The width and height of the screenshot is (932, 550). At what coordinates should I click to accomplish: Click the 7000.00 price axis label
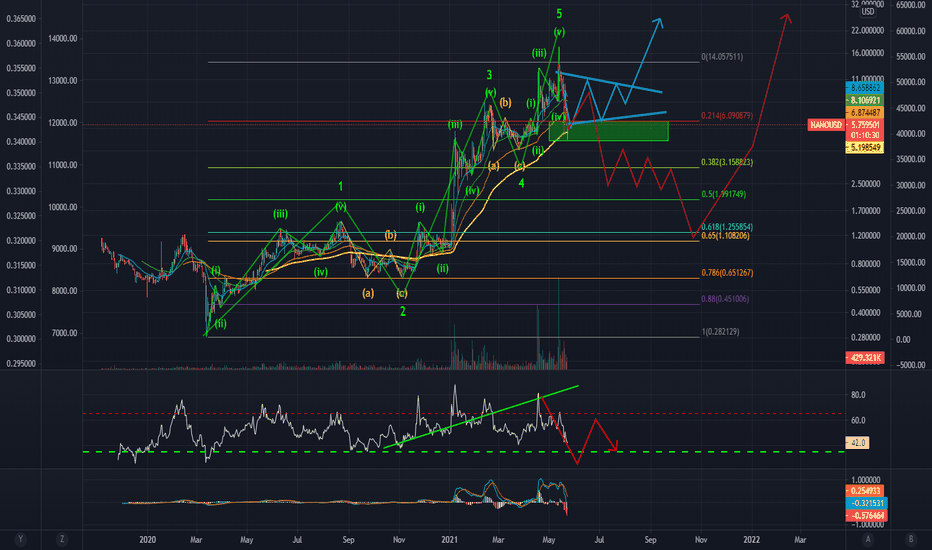[x=64, y=334]
